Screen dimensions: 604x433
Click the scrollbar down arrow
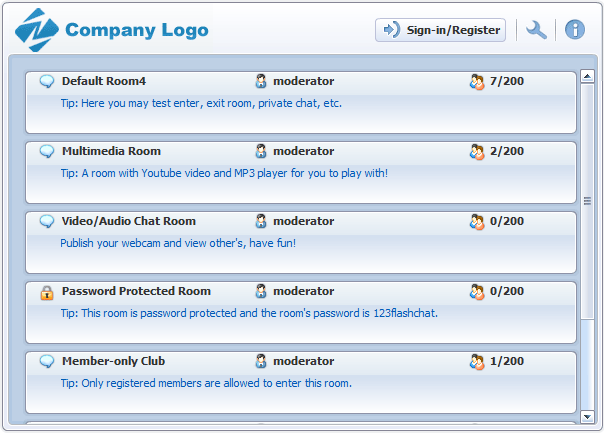pyautogui.click(x=587, y=415)
